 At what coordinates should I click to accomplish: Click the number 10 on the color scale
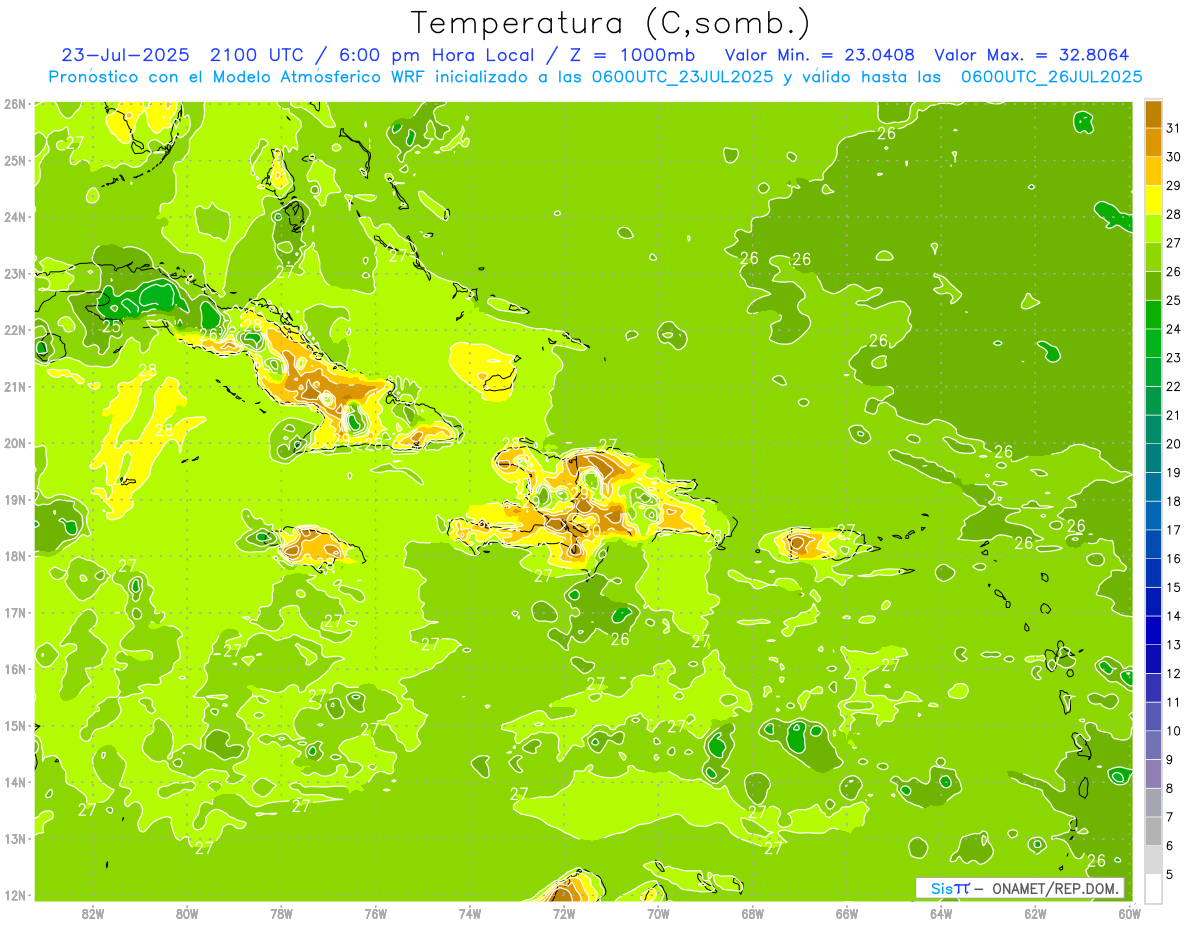(x=1172, y=731)
